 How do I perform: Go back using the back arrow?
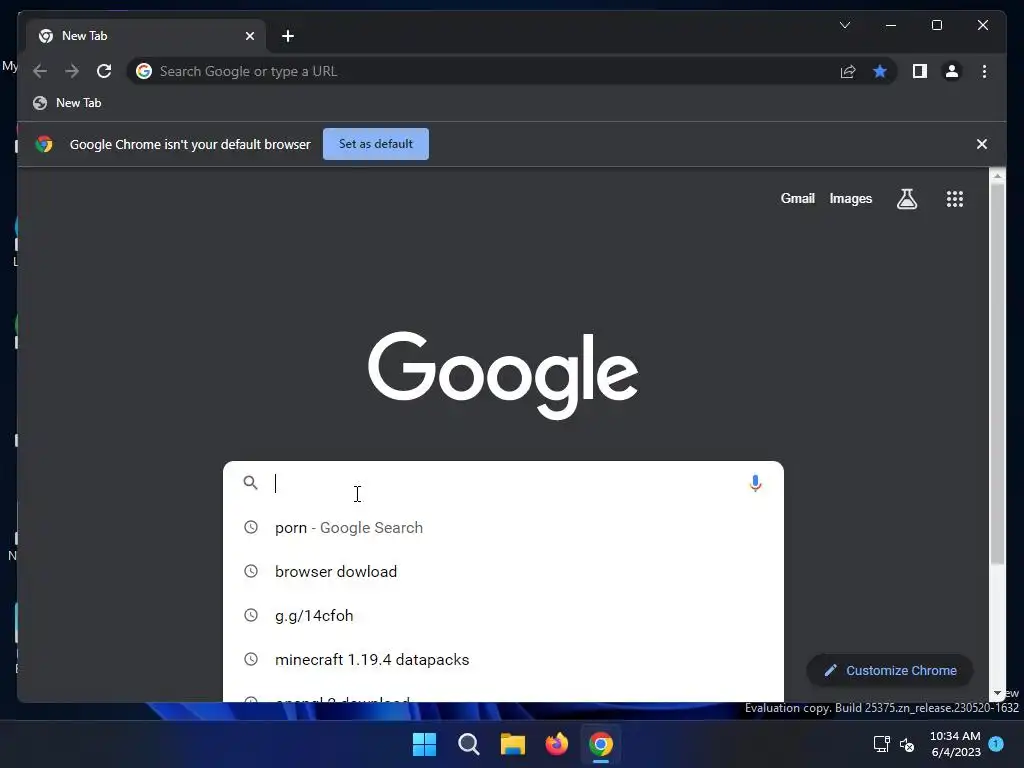[40, 71]
